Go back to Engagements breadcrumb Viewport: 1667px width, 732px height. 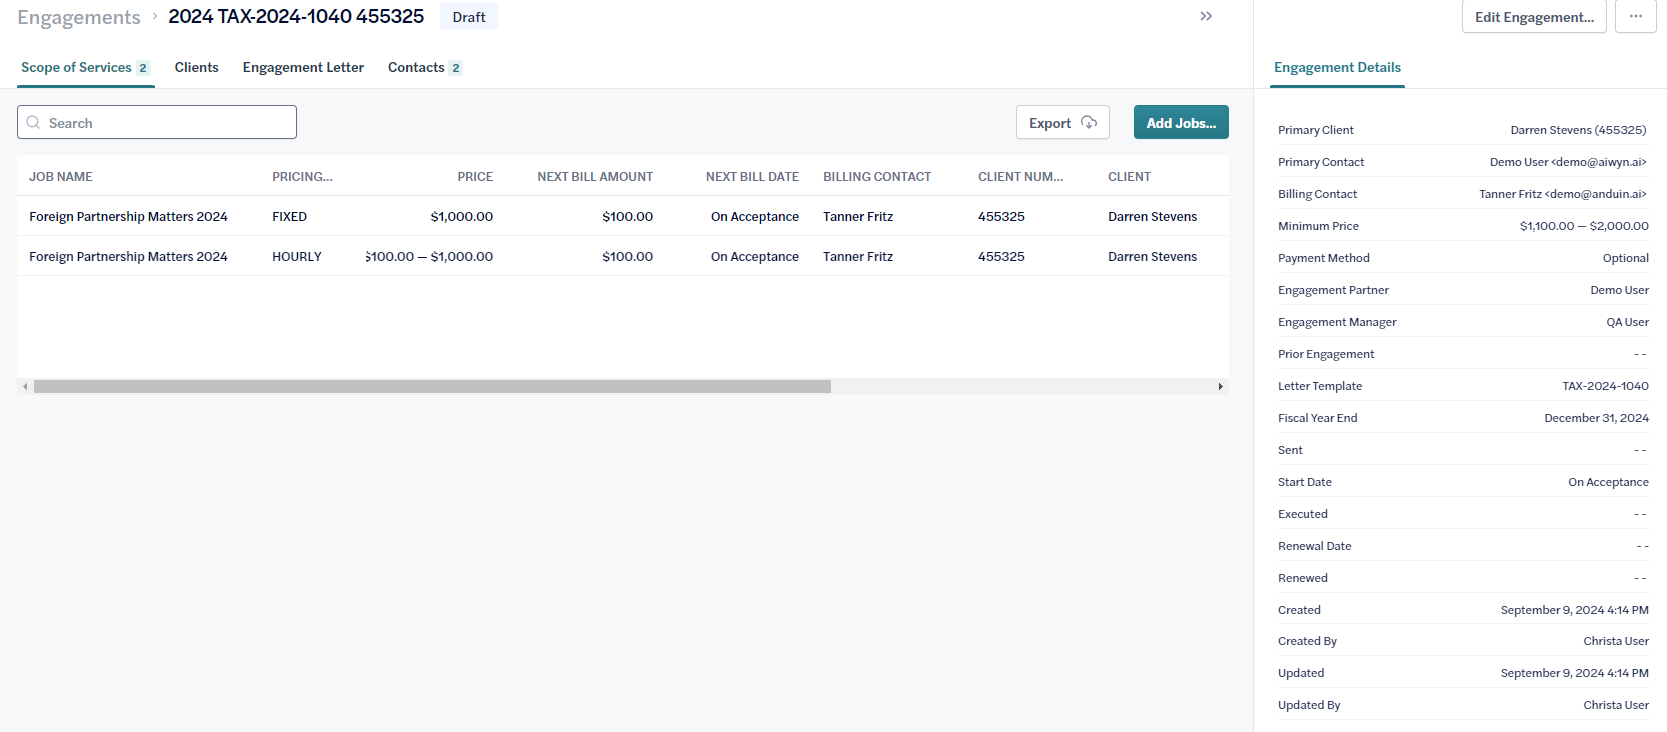[79, 17]
